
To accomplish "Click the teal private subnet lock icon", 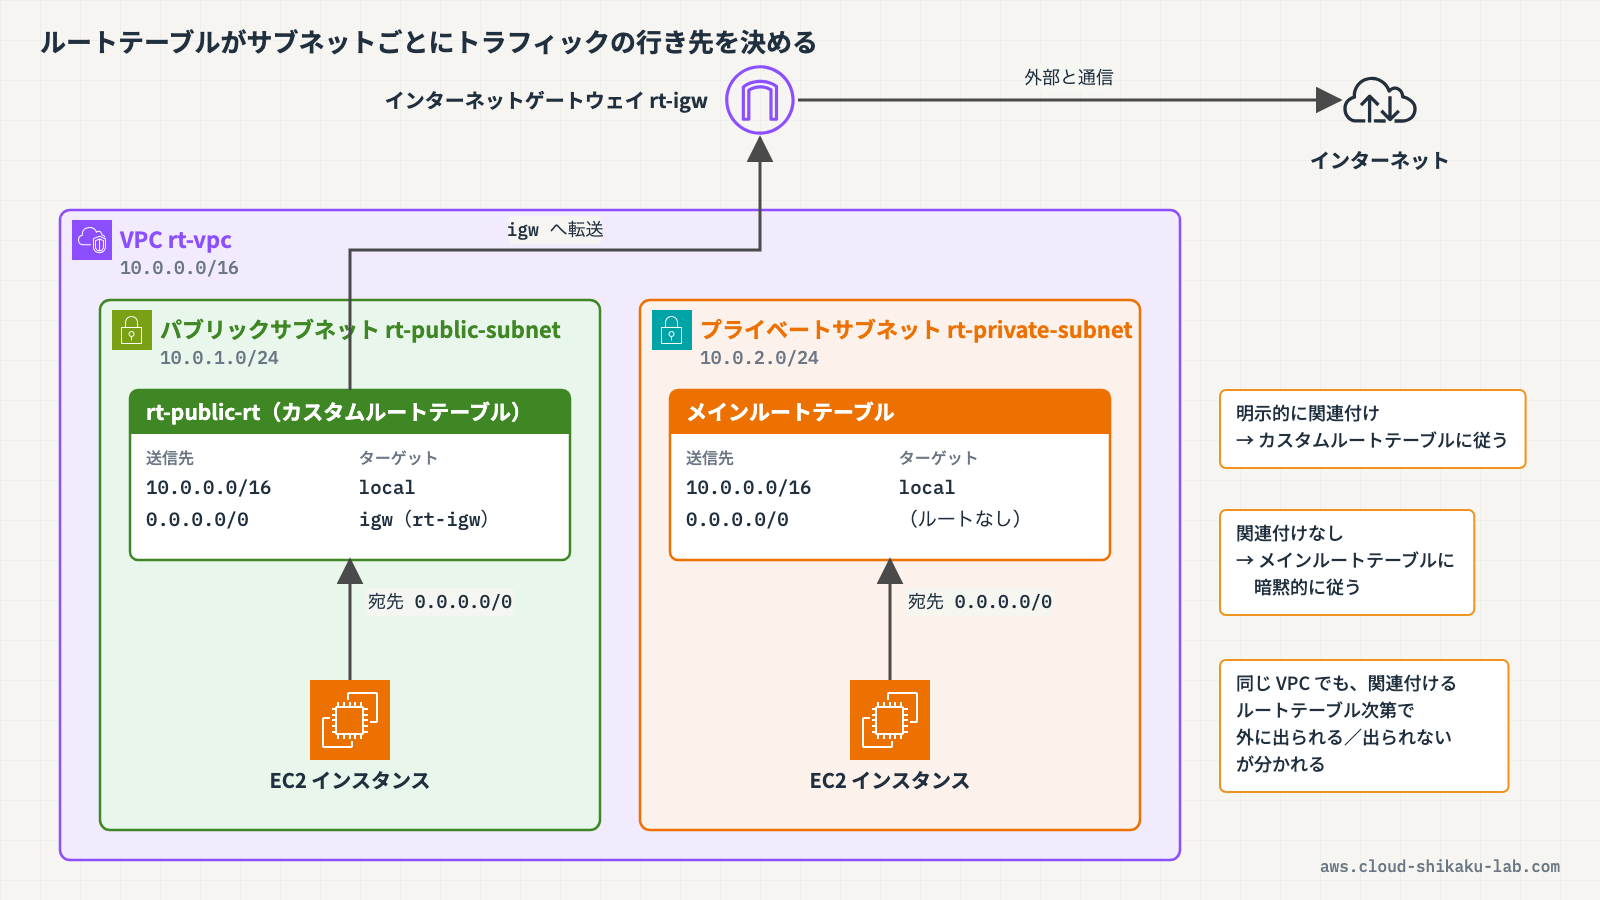I will tap(672, 330).
